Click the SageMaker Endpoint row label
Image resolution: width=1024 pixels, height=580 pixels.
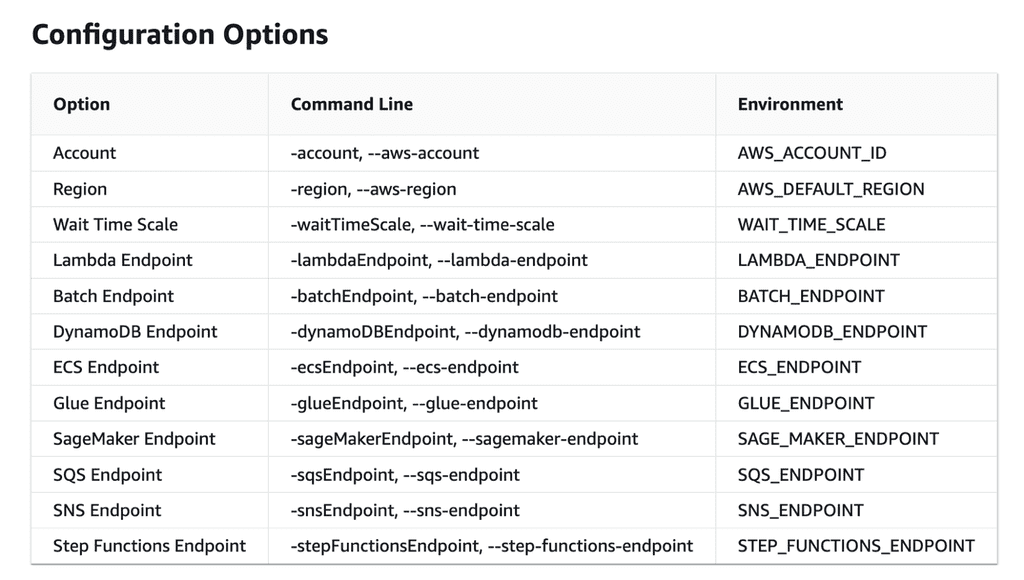[x=134, y=439]
